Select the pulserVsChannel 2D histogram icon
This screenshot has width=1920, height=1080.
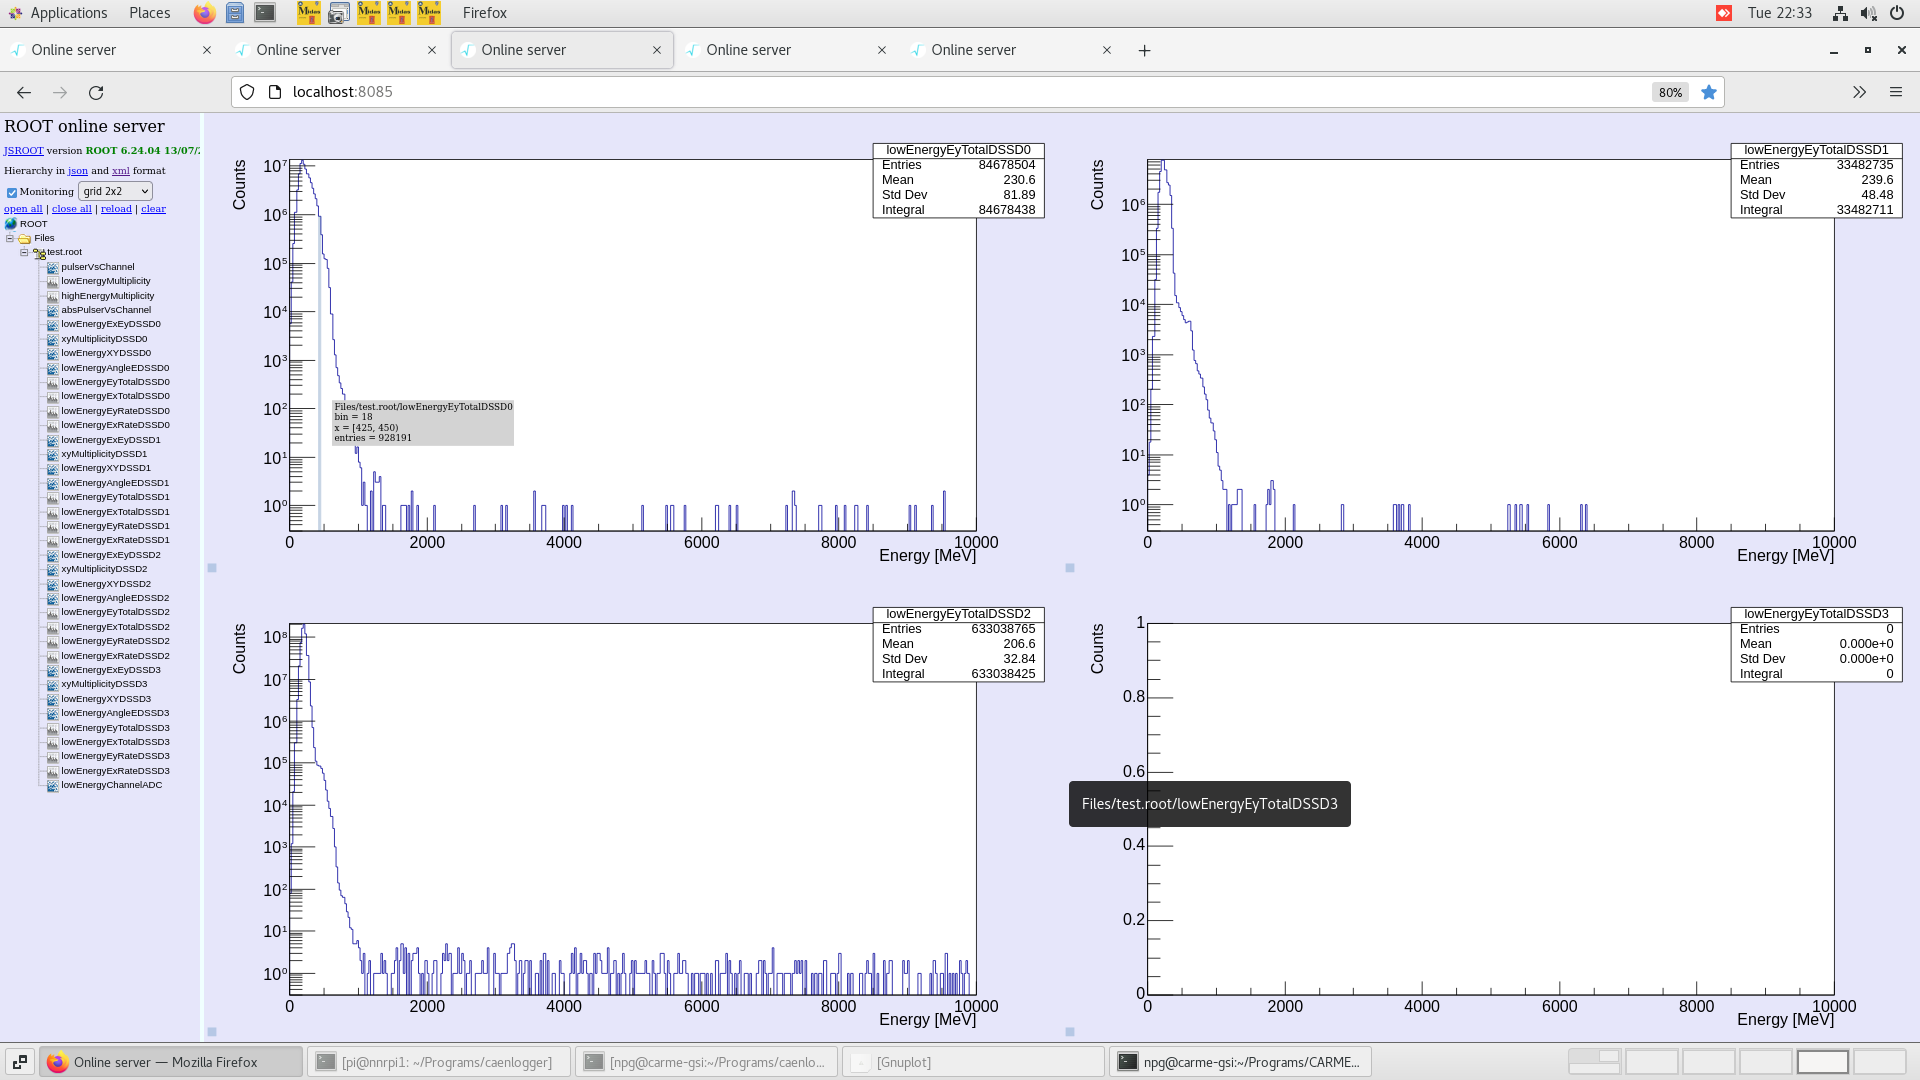pyautogui.click(x=52, y=266)
